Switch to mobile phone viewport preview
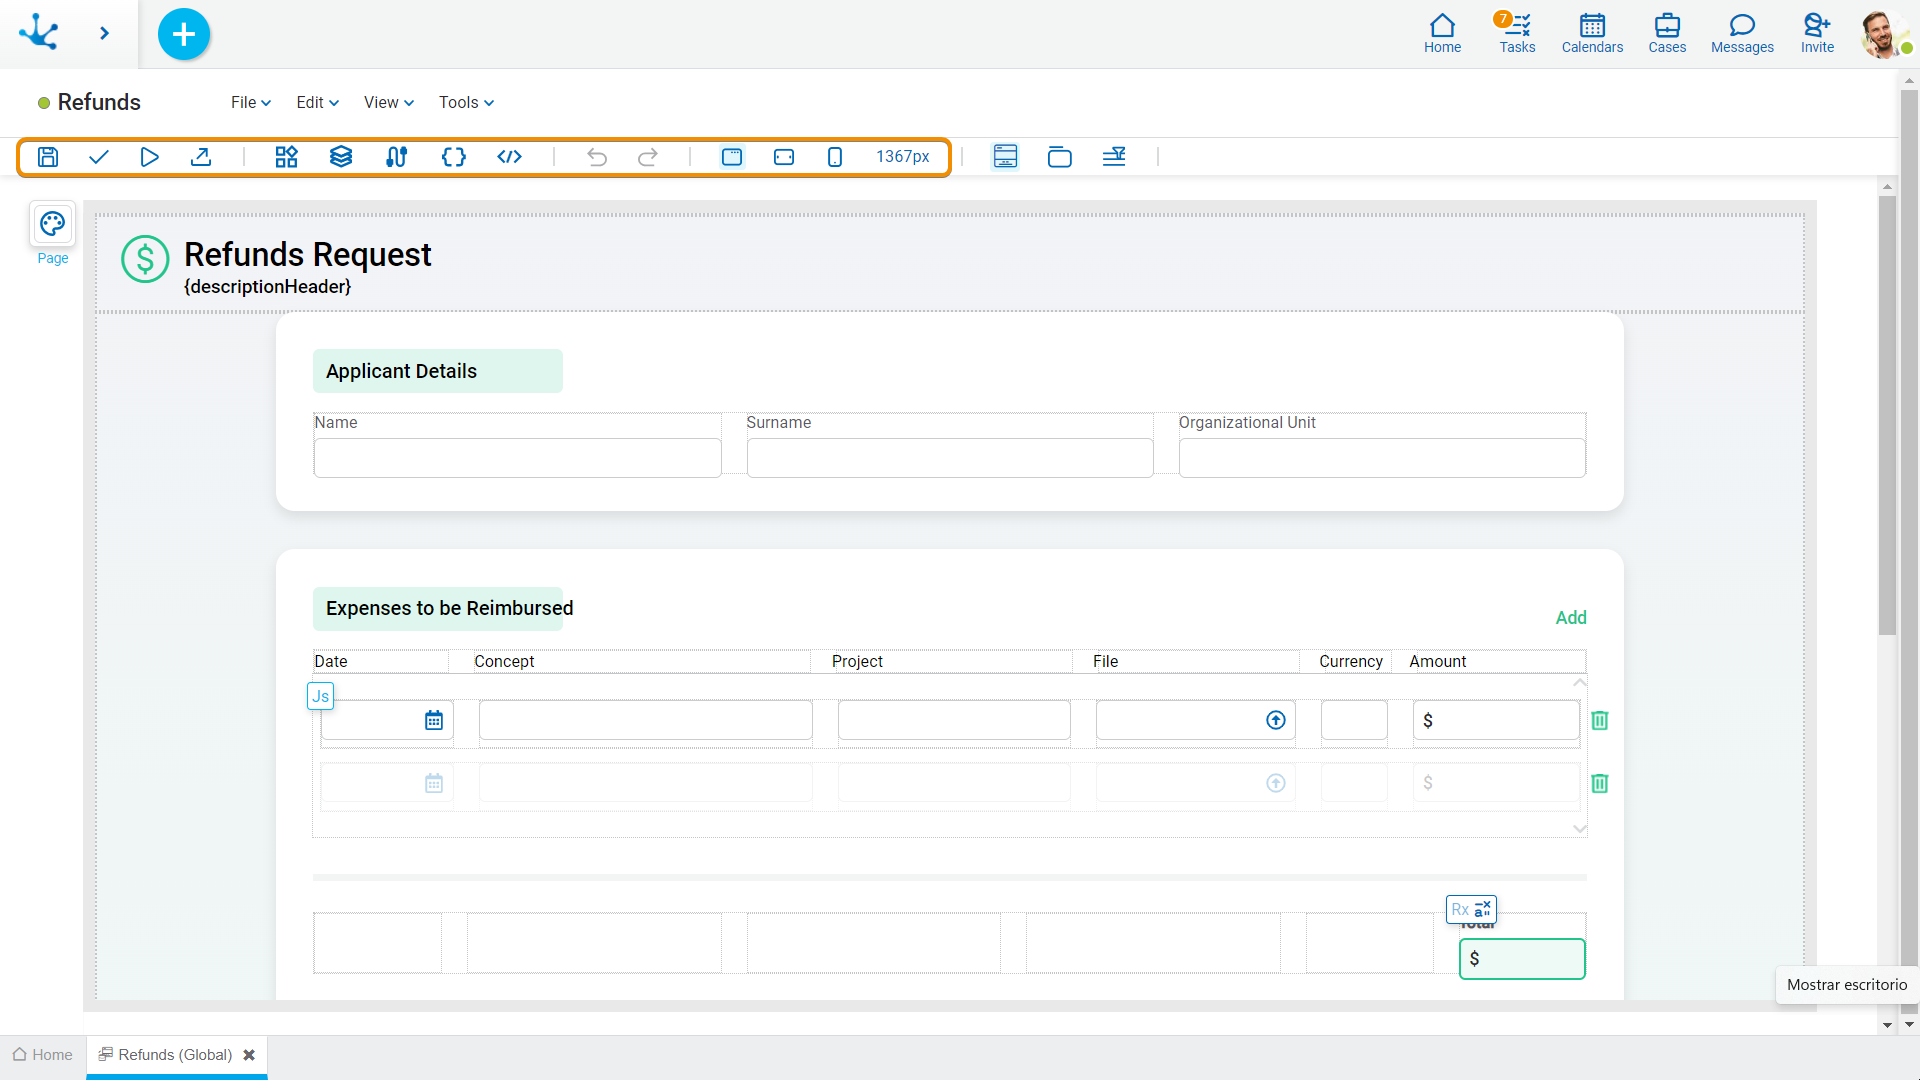 [x=835, y=157]
